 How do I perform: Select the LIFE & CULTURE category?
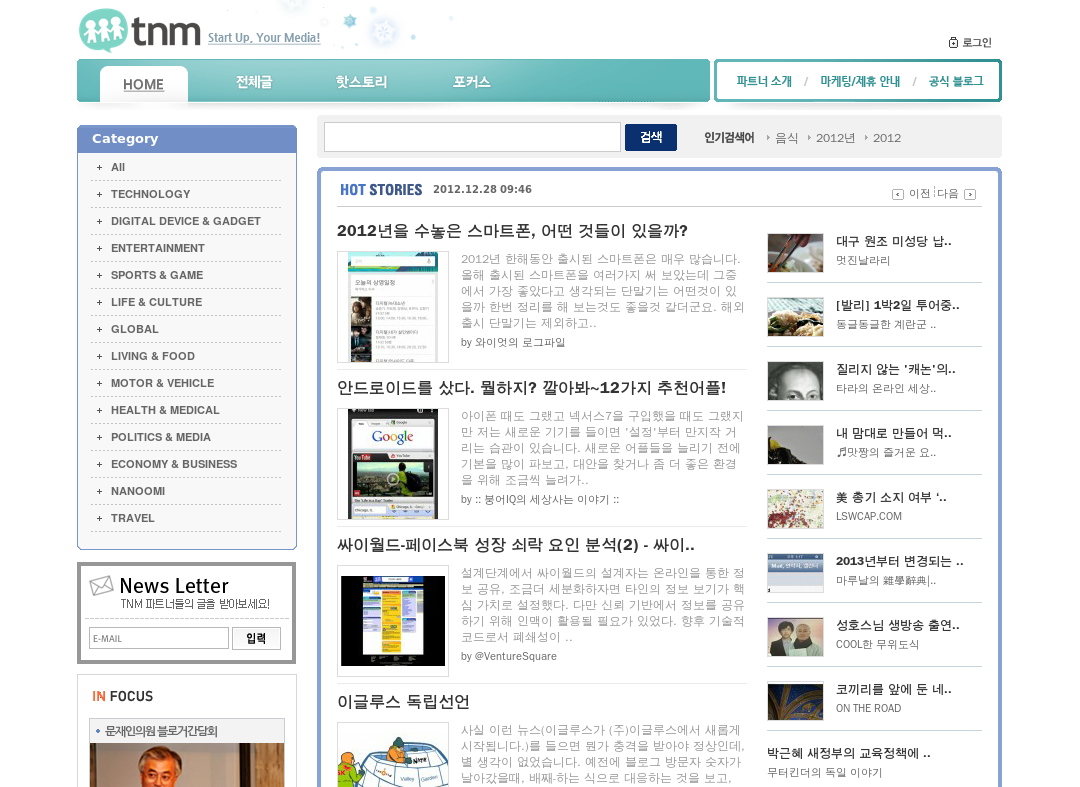pos(156,302)
